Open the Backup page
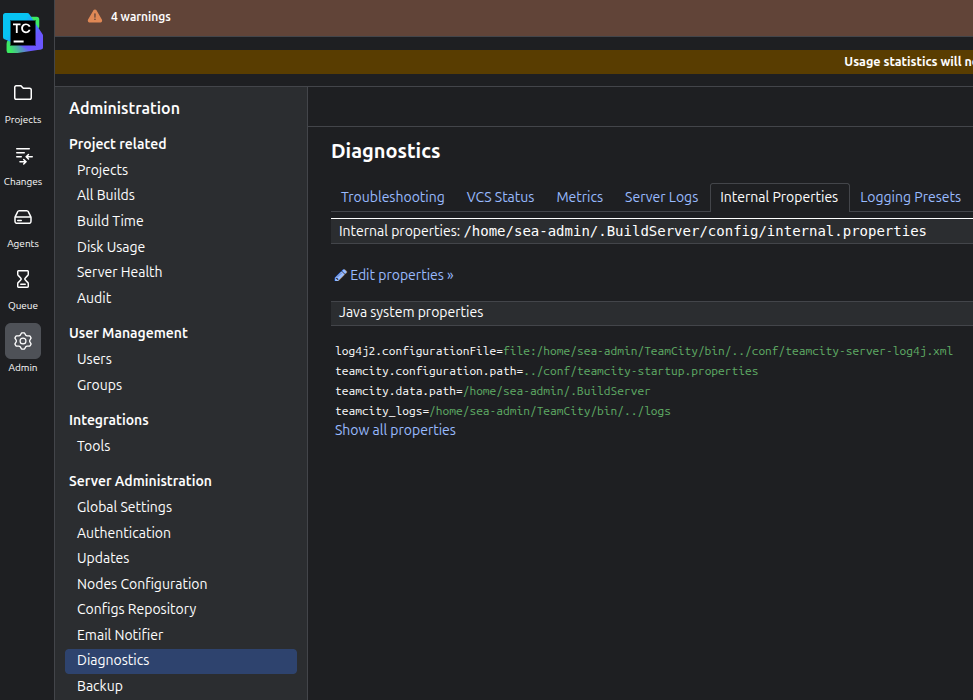973x700 pixels. point(99,686)
